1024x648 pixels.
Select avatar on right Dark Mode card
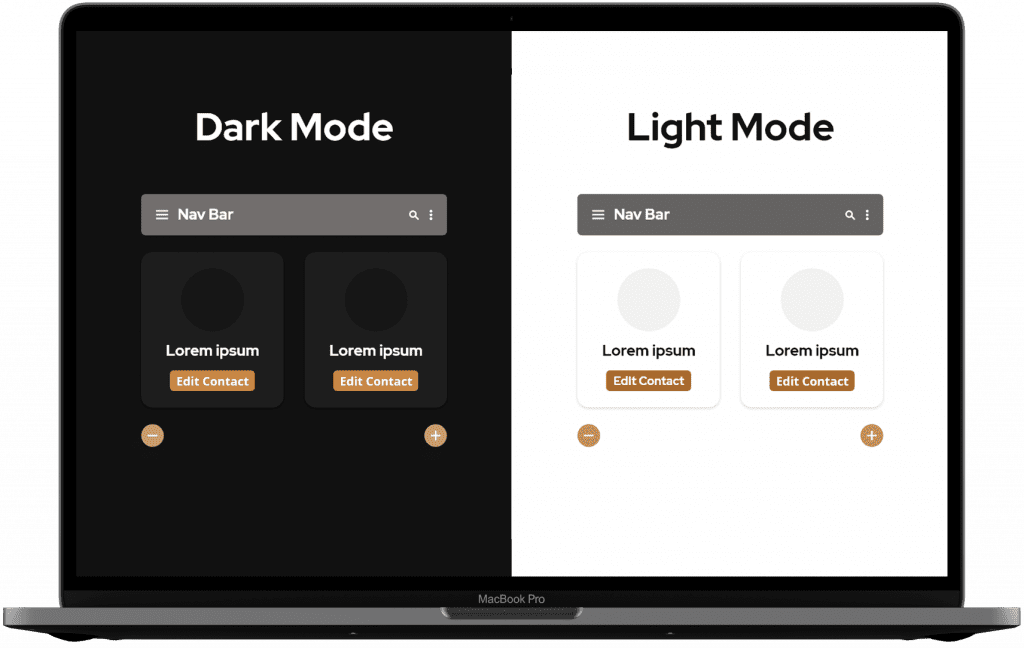pos(376,300)
